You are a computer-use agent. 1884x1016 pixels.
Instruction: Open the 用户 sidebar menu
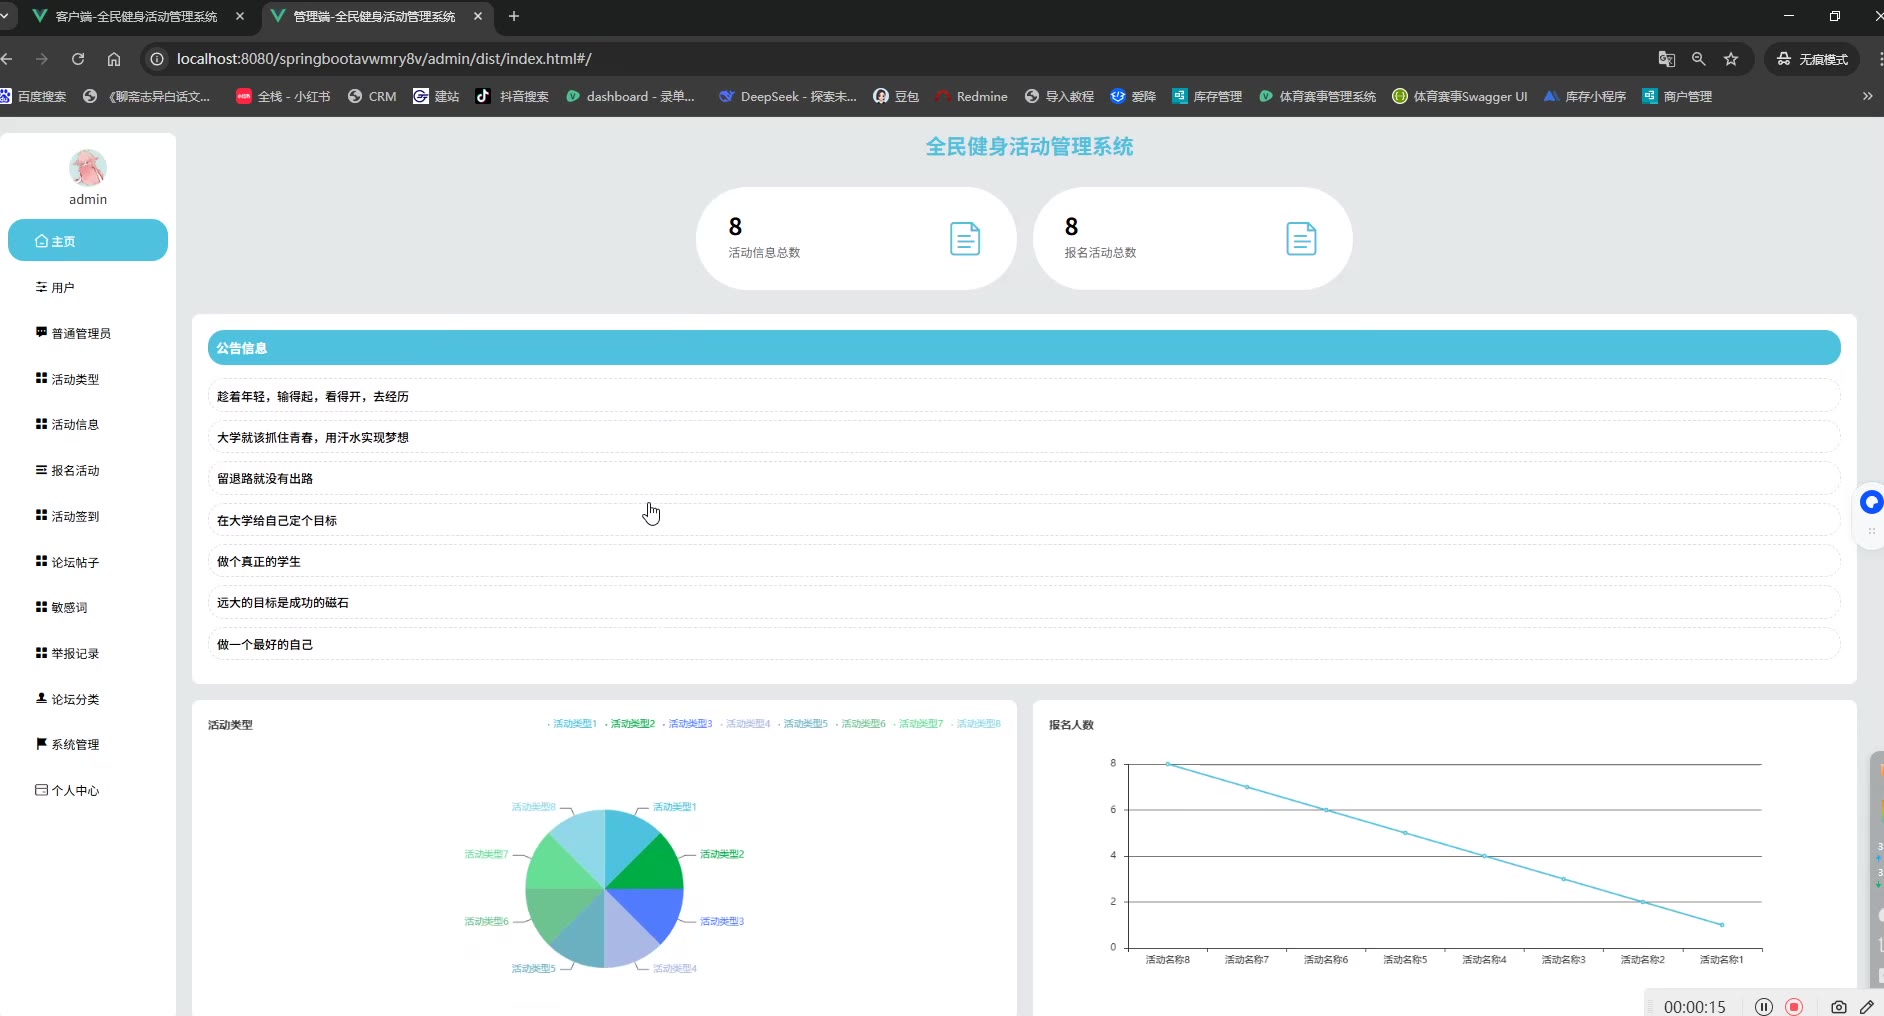tap(62, 288)
